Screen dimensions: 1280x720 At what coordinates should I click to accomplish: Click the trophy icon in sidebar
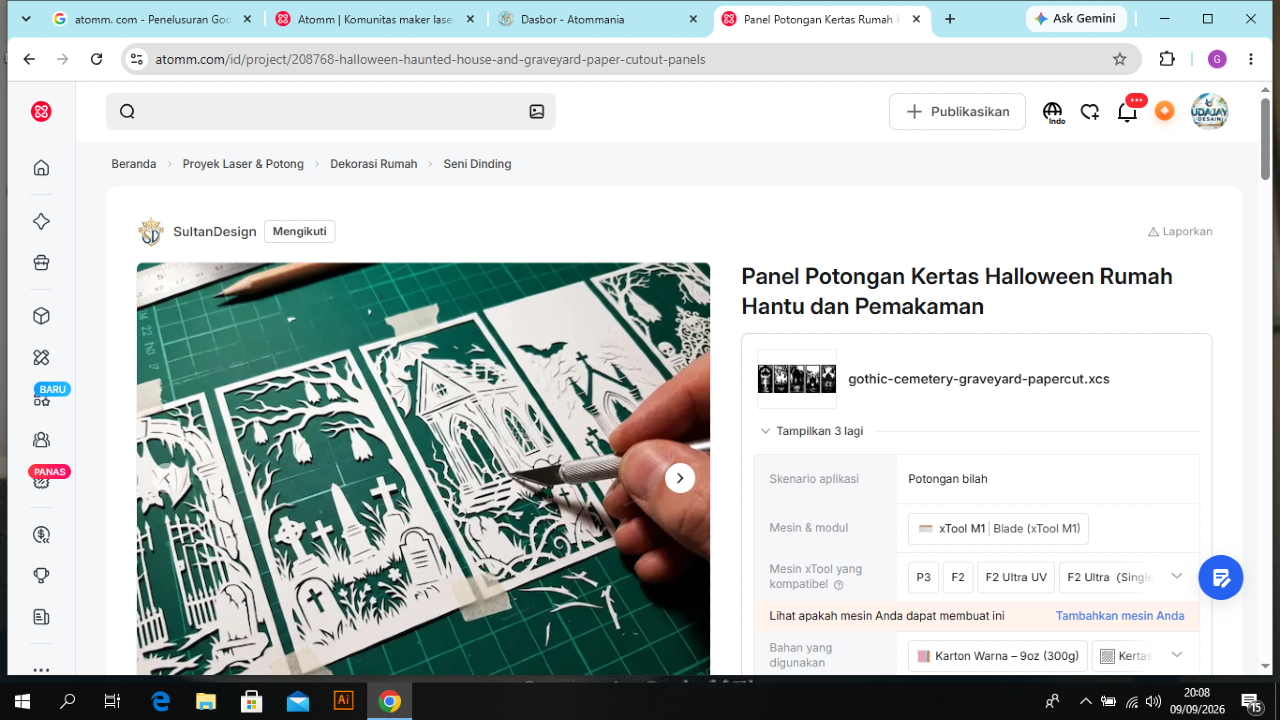[x=41, y=575]
